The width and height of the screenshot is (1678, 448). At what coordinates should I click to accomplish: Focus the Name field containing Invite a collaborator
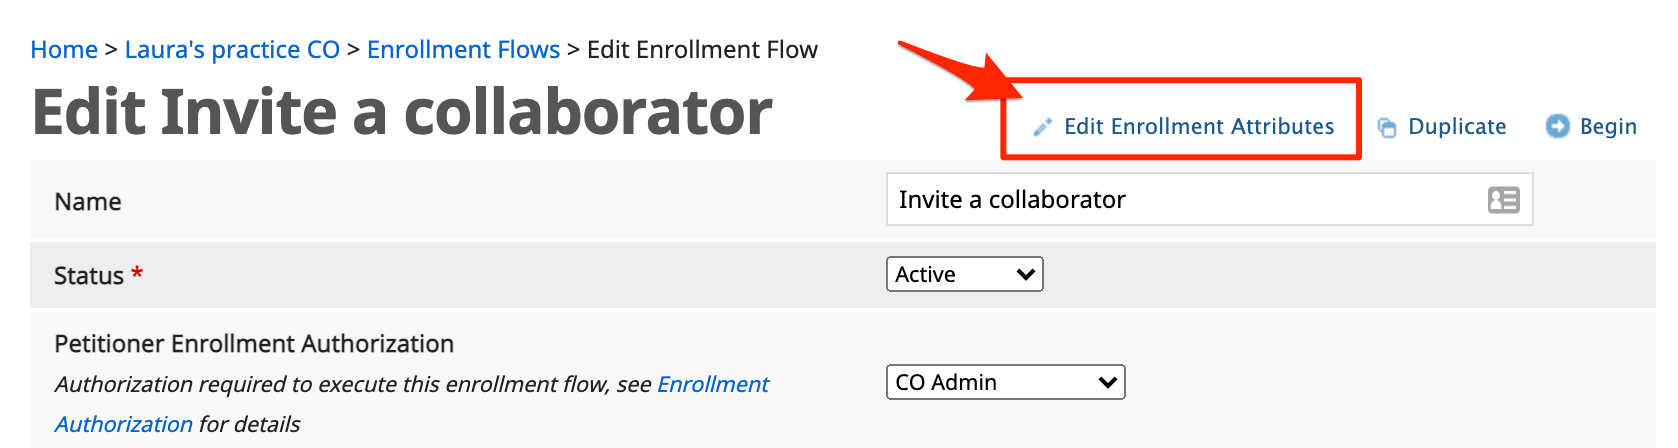1209,199
